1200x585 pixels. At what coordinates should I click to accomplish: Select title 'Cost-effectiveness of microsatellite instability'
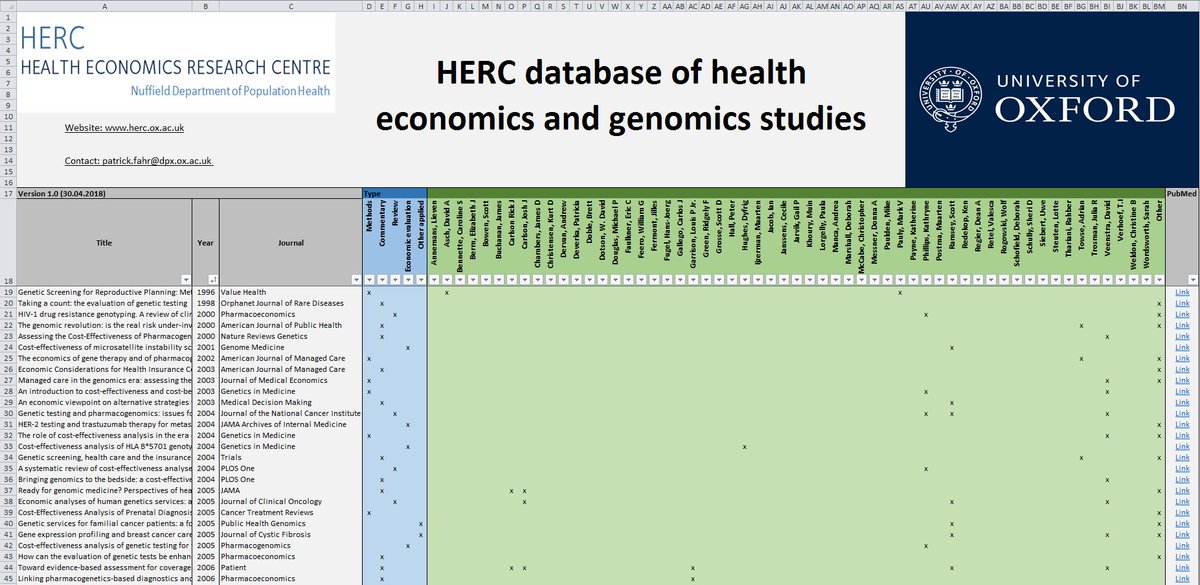coord(105,347)
